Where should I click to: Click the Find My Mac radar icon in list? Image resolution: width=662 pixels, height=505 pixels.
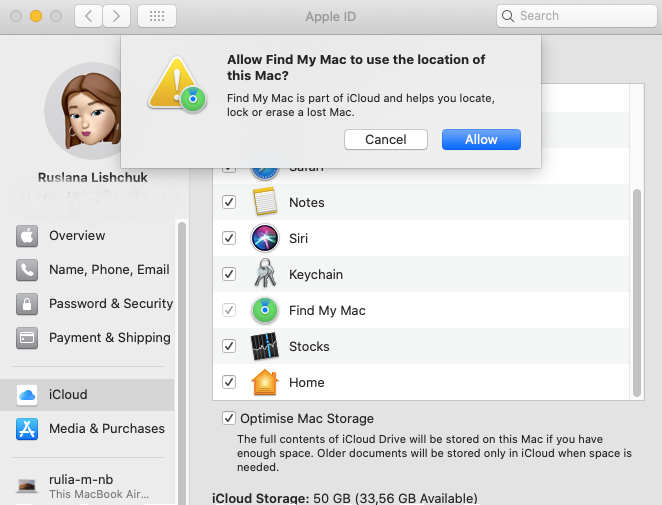265,310
